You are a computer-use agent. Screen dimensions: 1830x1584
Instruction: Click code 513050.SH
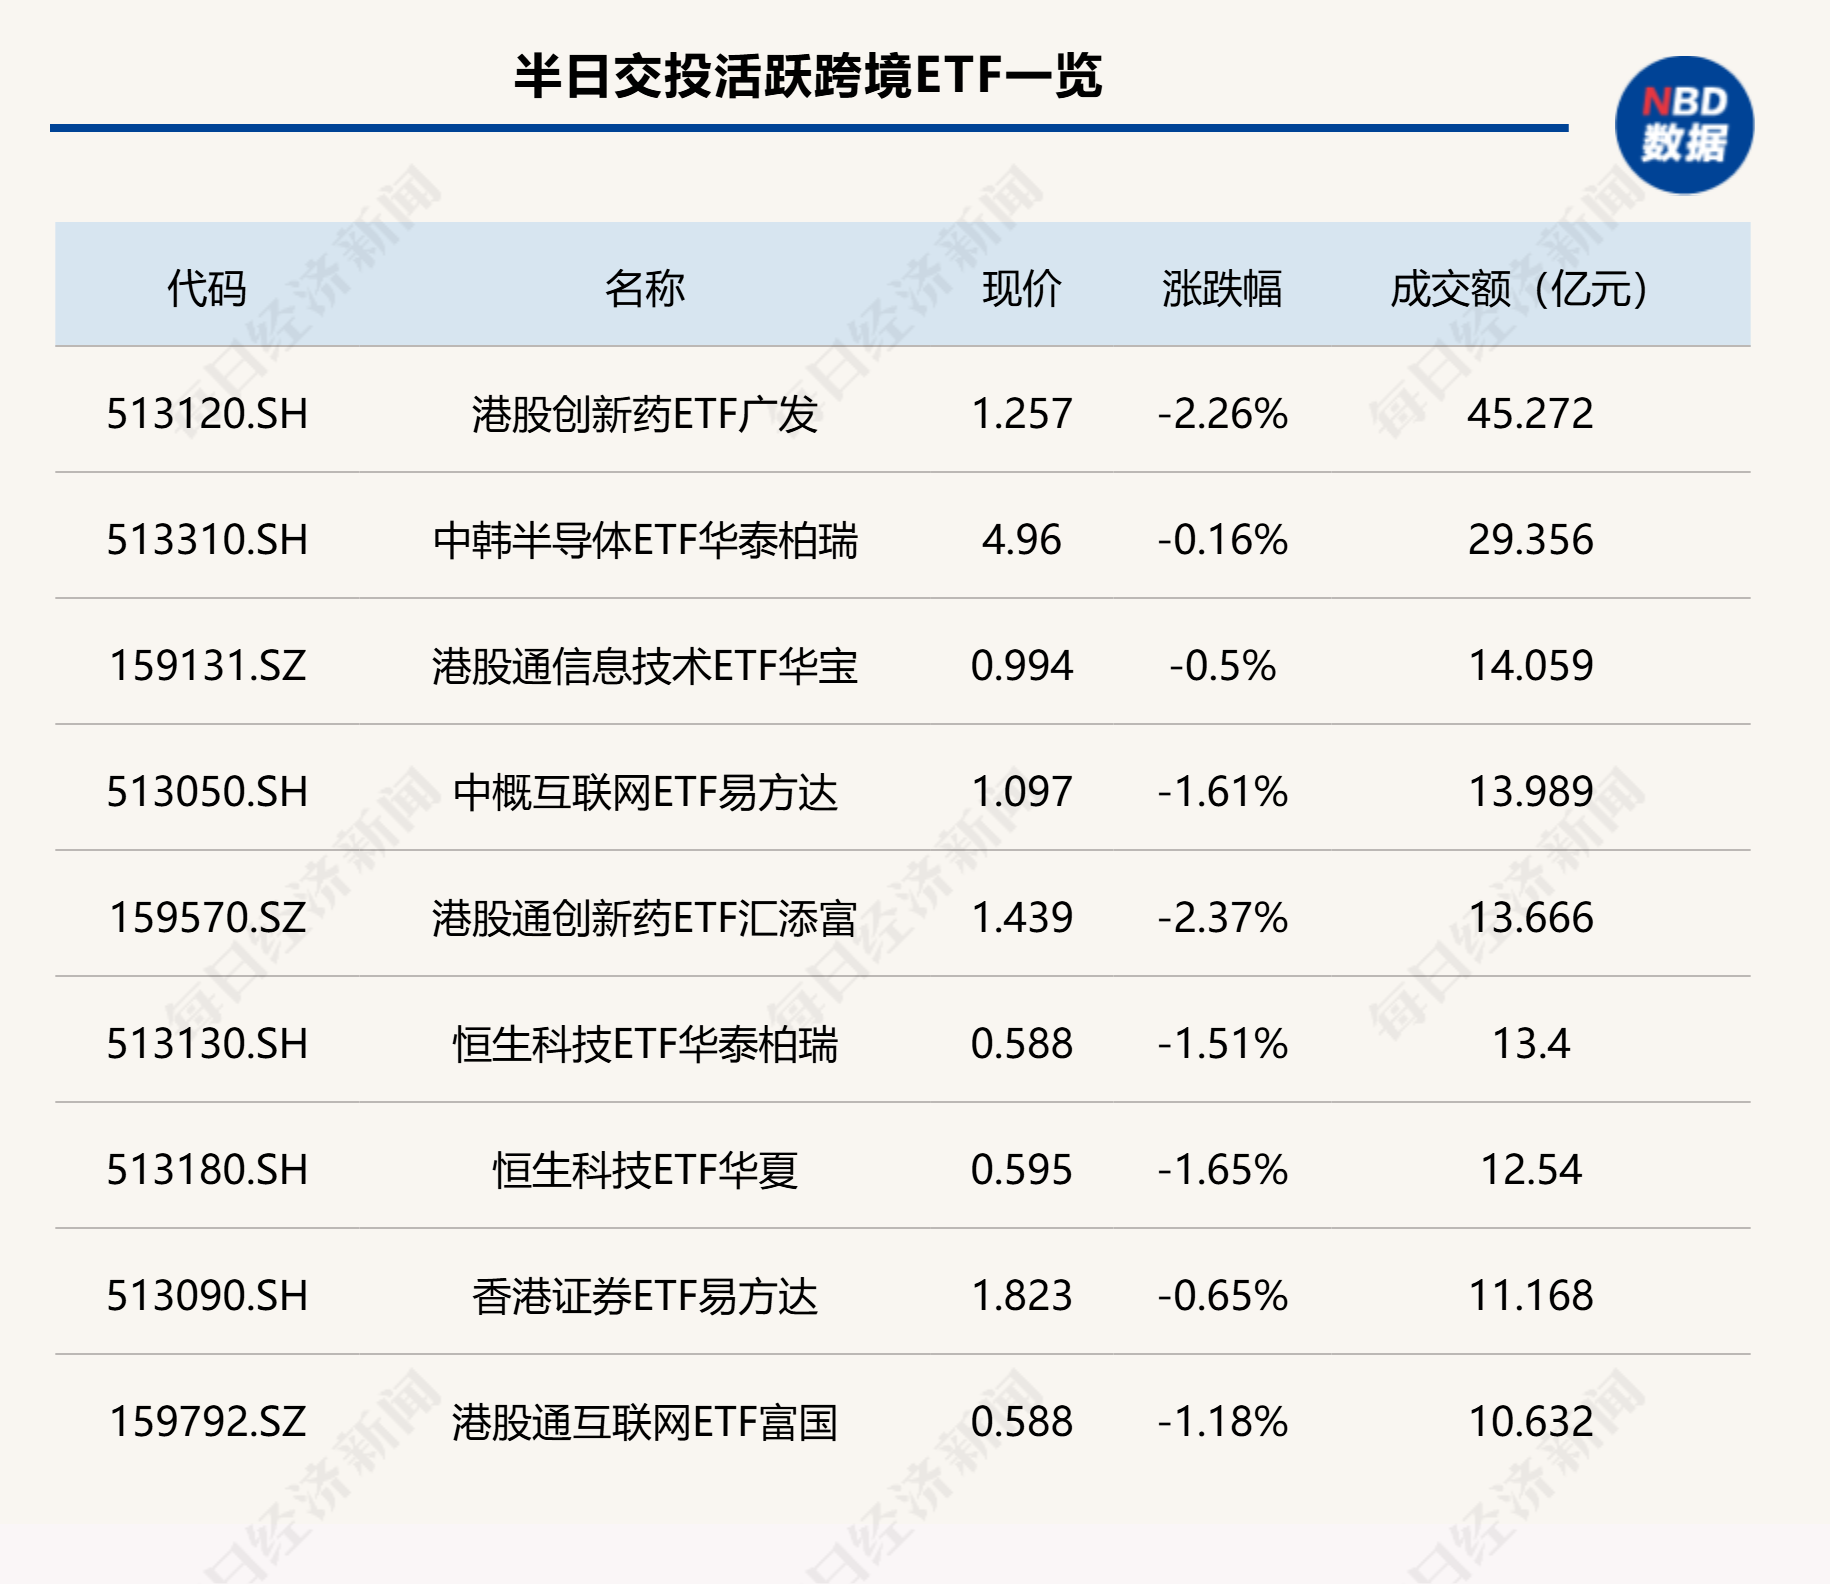(x=207, y=792)
